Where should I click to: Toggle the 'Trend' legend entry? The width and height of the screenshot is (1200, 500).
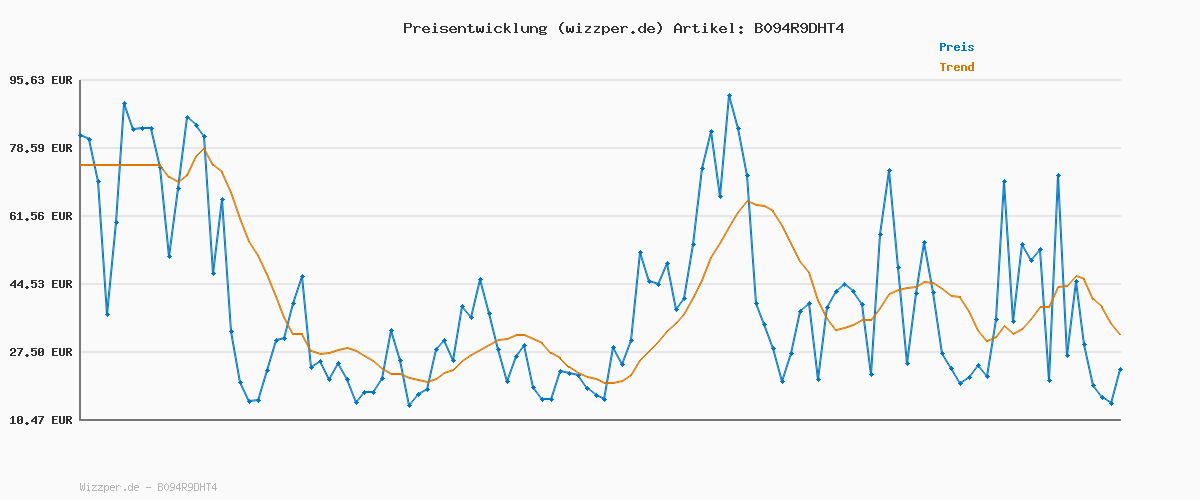(x=956, y=68)
